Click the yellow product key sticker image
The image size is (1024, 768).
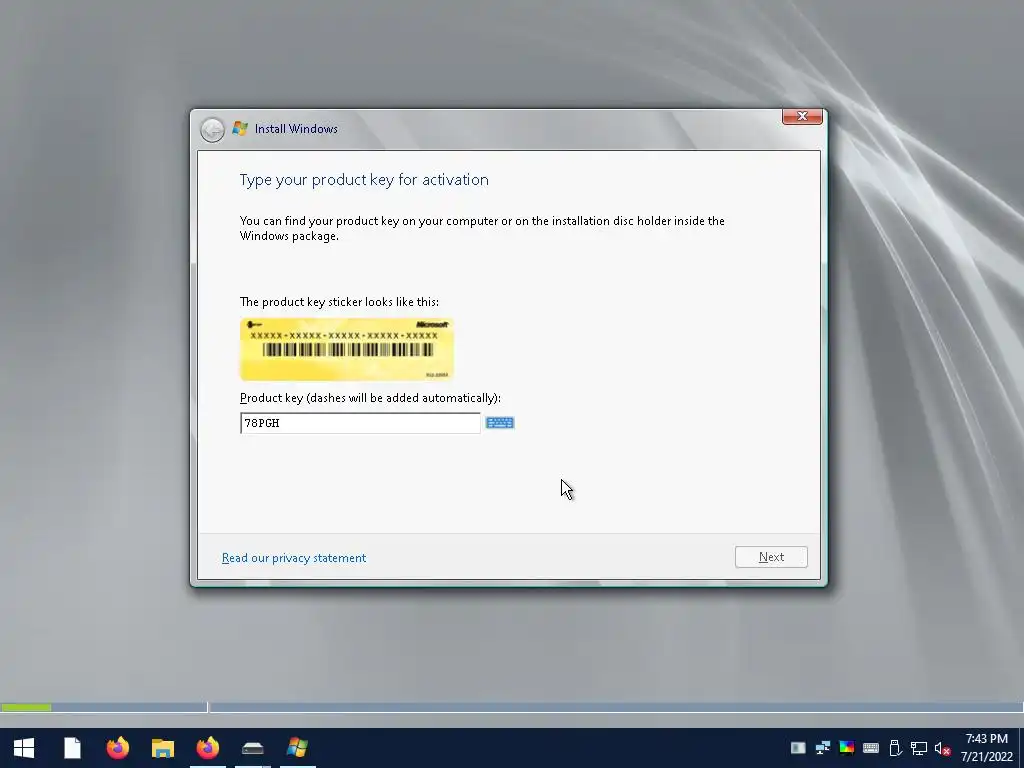347,349
